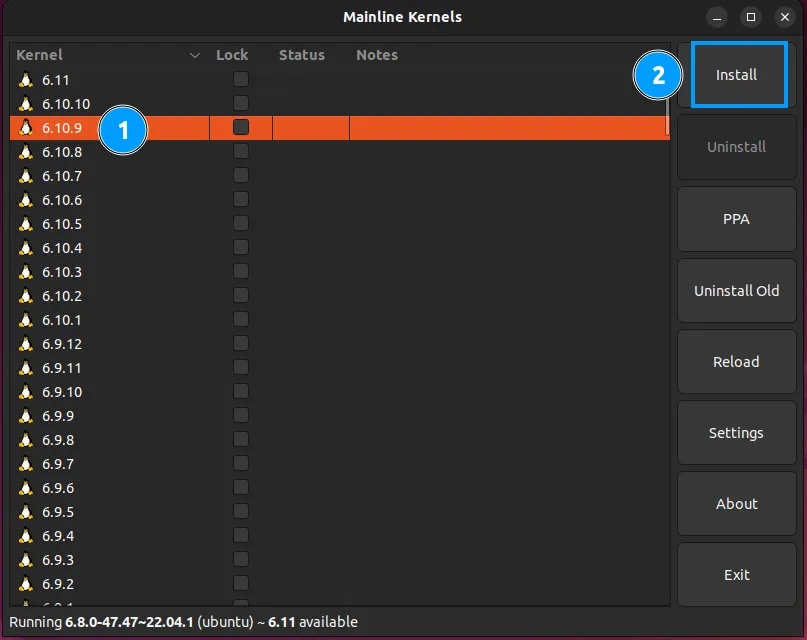Click the penguin icon beside kernel 6.10.10
Screen dimensions: 807x640
click(x=26, y=104)
